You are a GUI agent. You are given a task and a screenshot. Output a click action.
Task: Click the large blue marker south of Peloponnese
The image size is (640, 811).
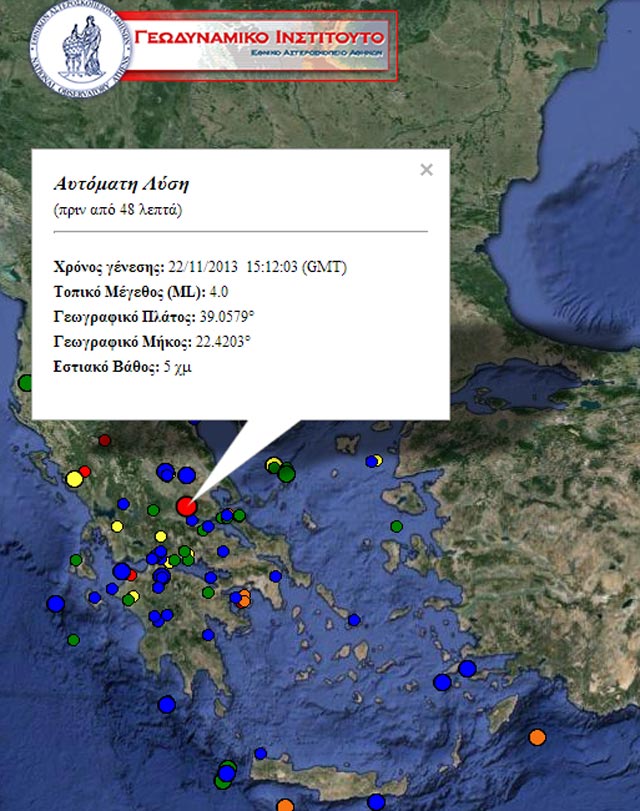(166, 704)
